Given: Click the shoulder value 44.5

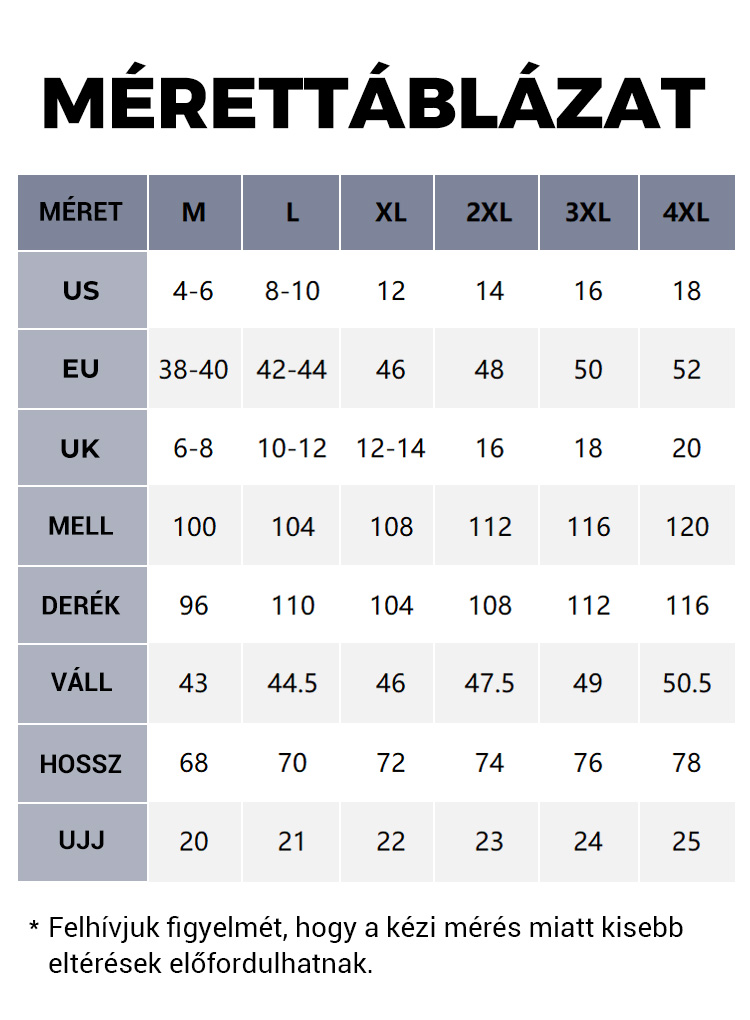Looking at the screenshot, I should (x=292, y=683).
